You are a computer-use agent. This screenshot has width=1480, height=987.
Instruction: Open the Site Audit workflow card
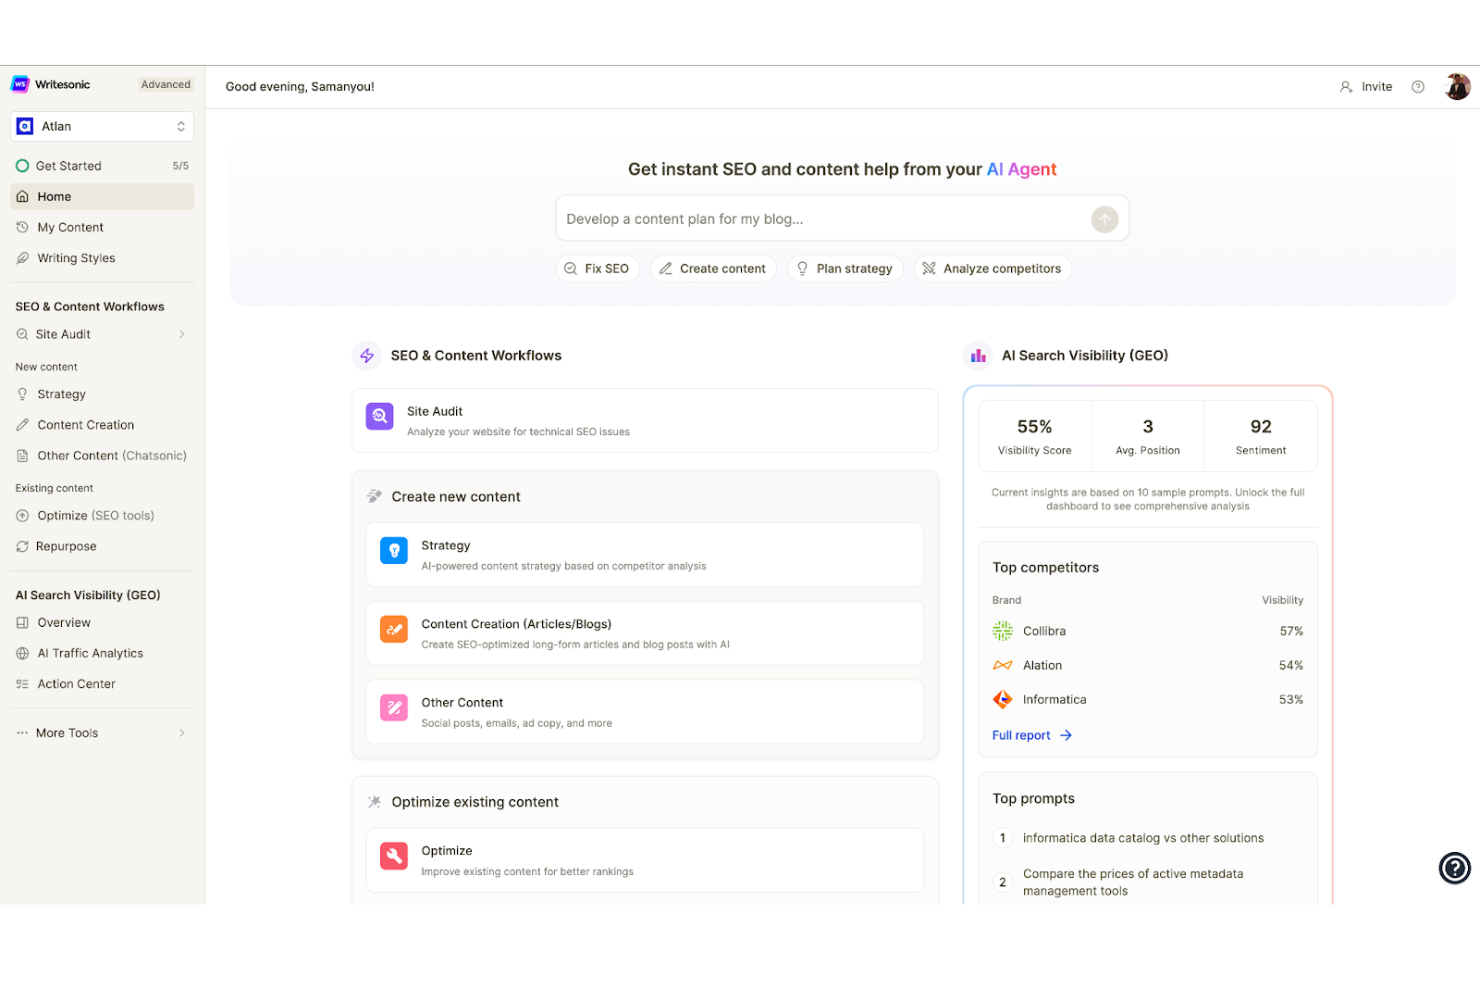click(645, 421)
